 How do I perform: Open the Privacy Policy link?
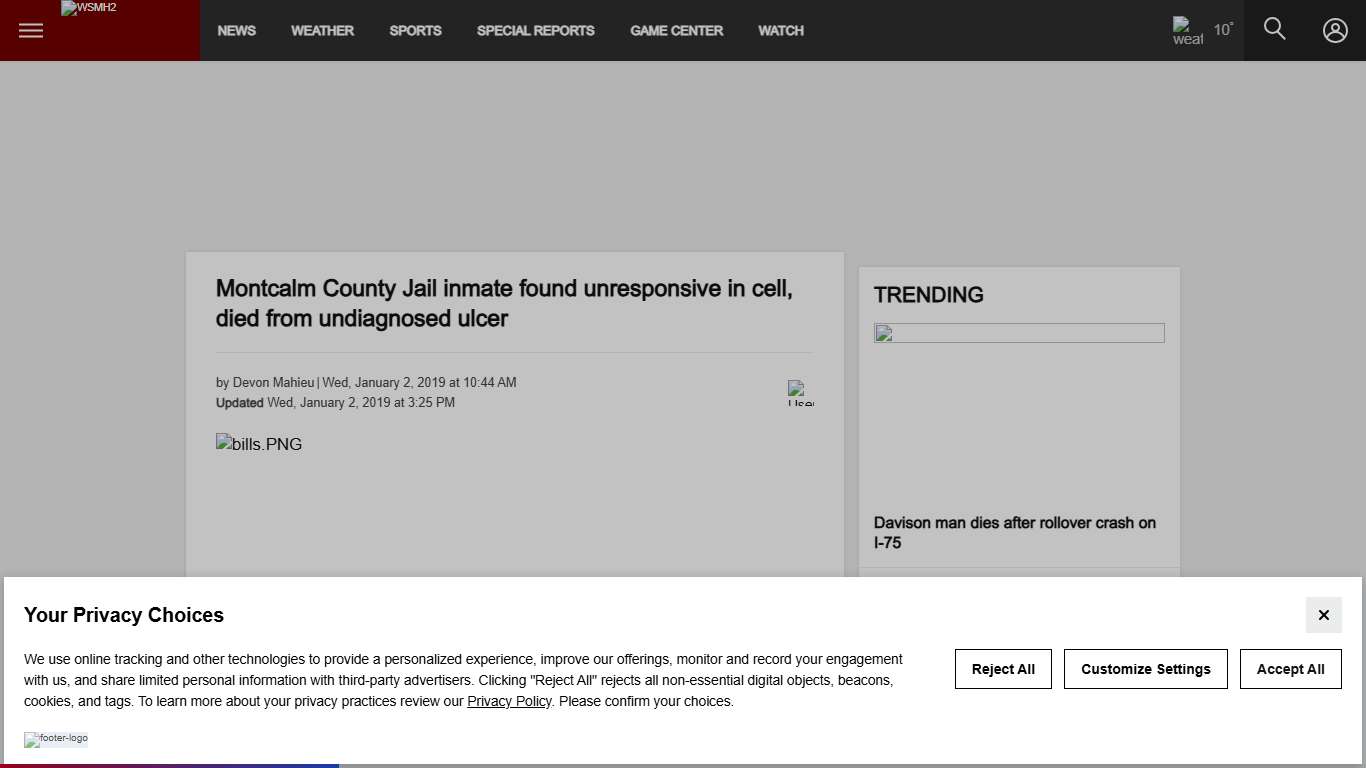[509, 701]
